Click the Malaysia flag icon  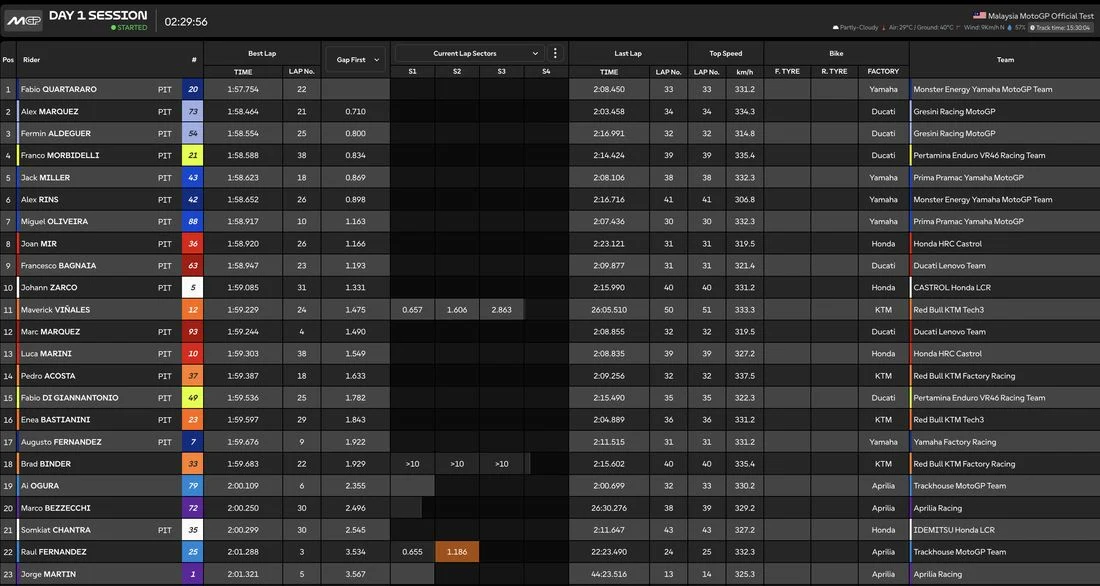tap(979, 15)
